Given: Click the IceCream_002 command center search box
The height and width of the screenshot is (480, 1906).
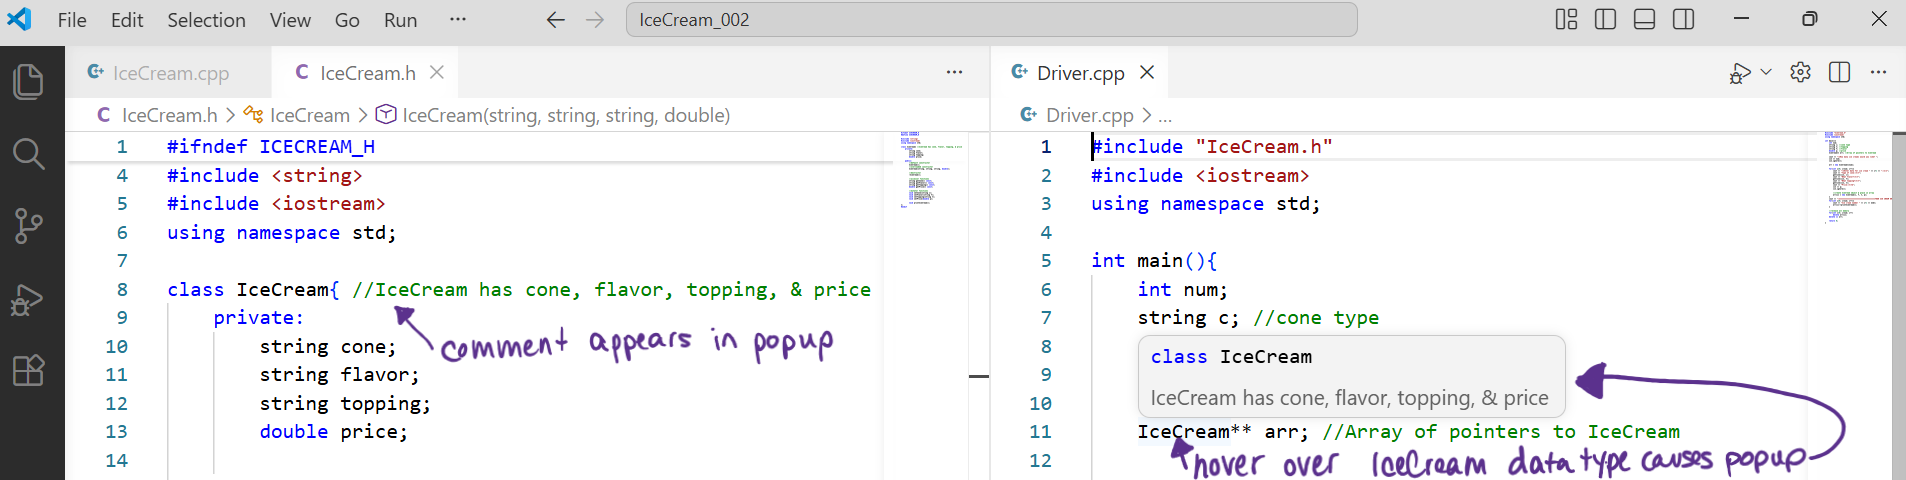Looking at the screenshot, I should click(x=991, y=20).
